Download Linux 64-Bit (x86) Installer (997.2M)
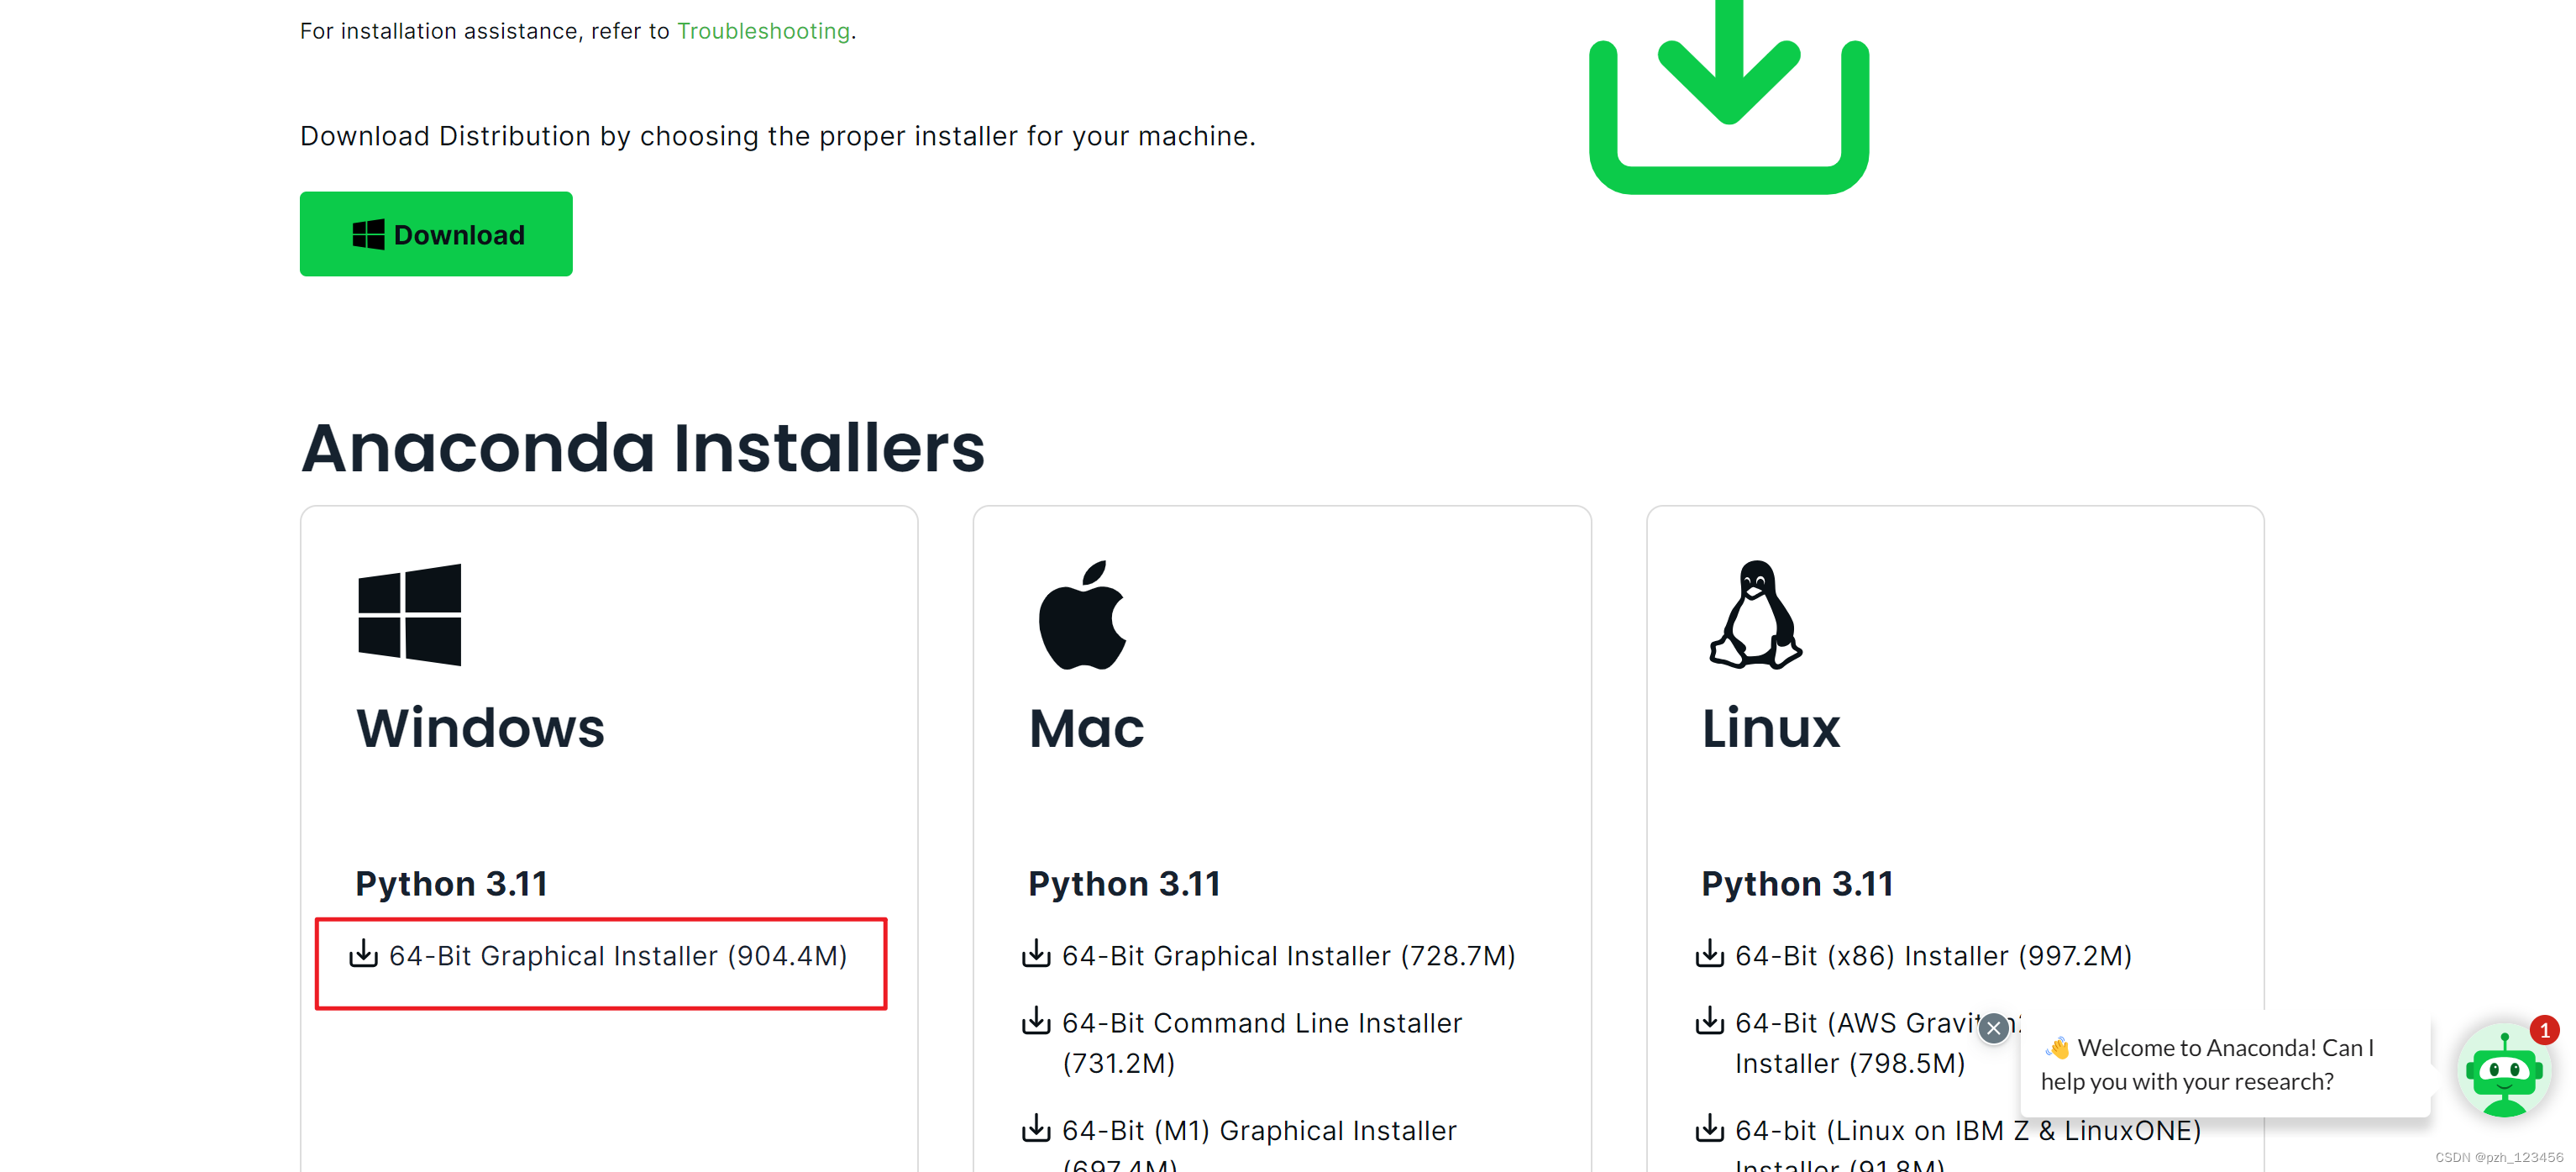The height and width of the screenshot is (1172, 2576). tap(1932, 956)
